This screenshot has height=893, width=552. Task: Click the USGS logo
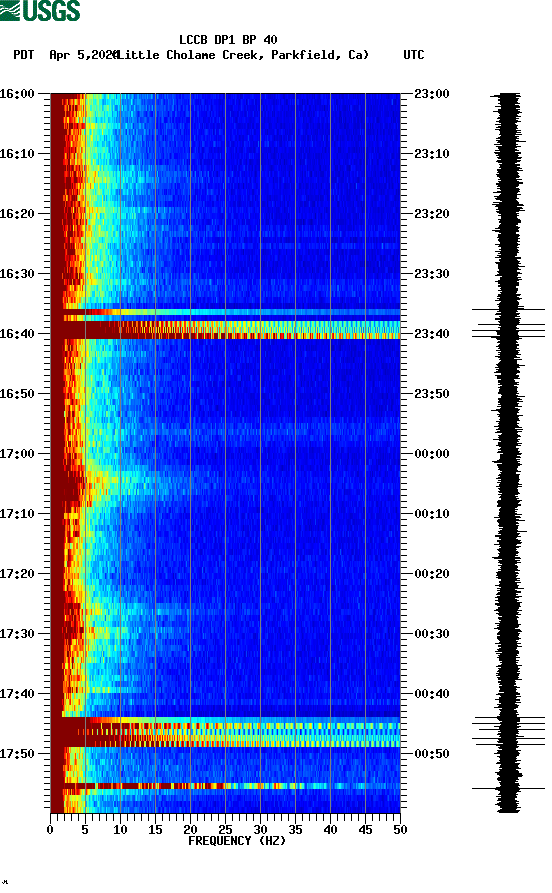click(x=40, y=10)
